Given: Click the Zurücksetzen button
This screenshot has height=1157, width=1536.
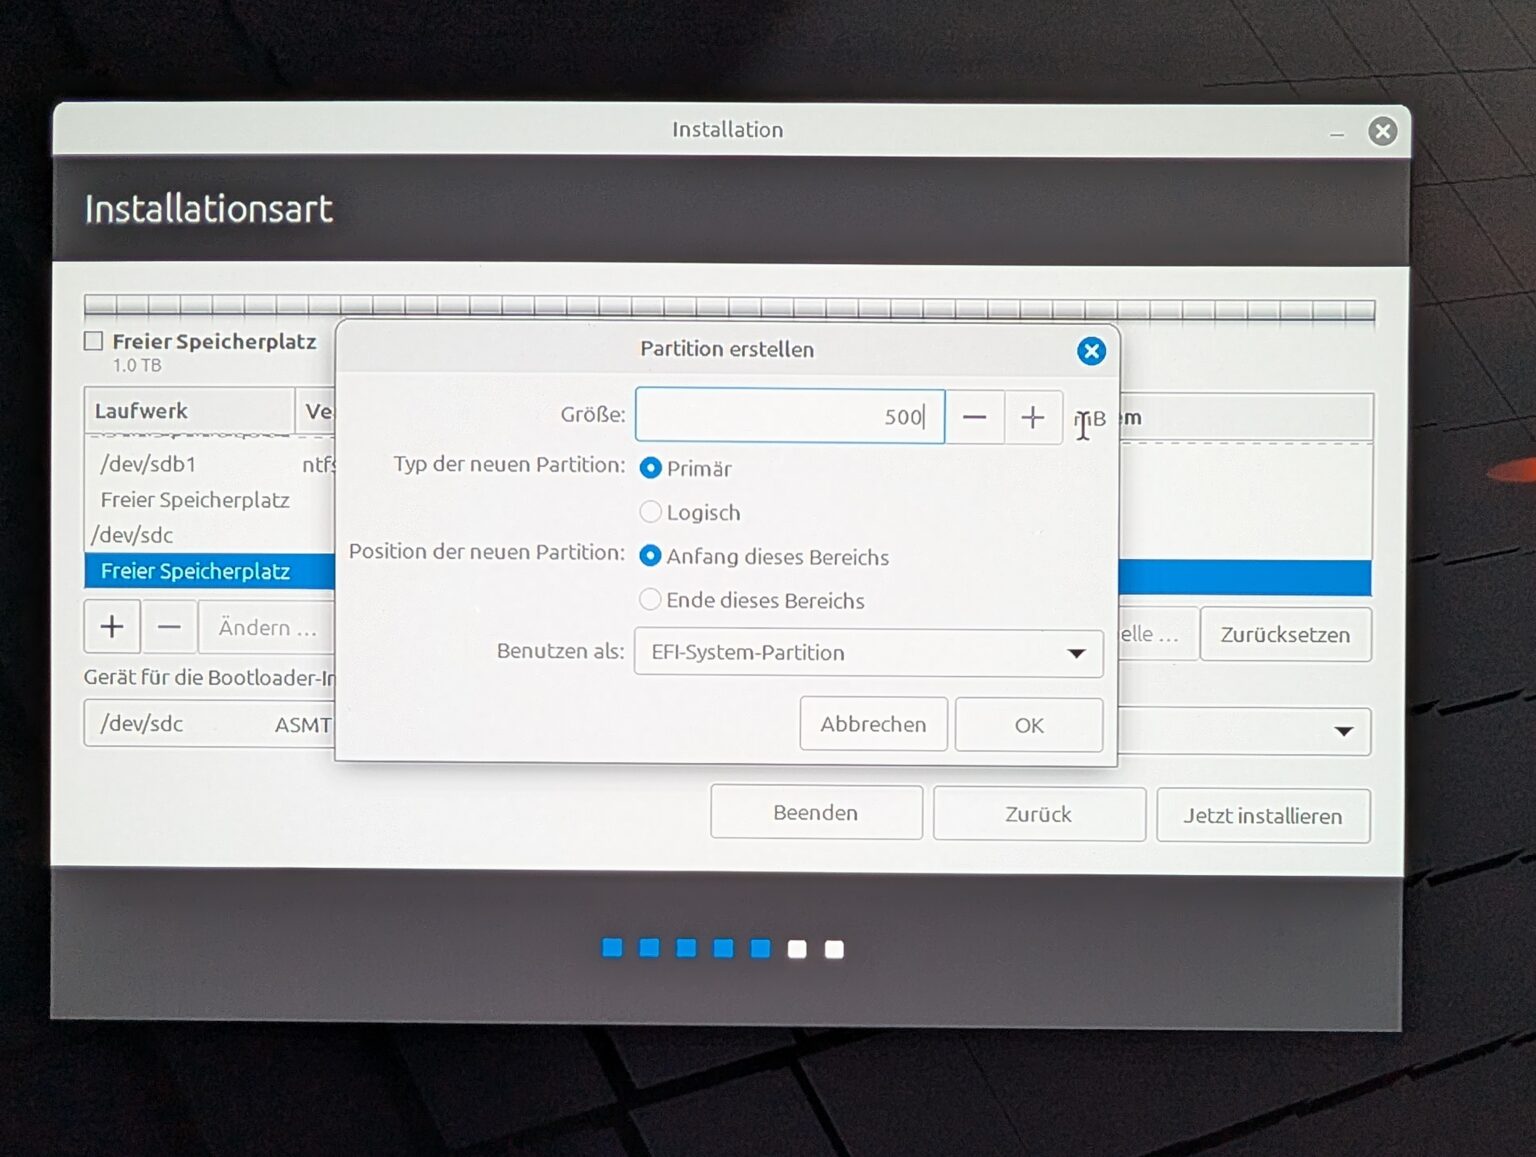Looking at the screenshot, I should (x=1284, y=635).
